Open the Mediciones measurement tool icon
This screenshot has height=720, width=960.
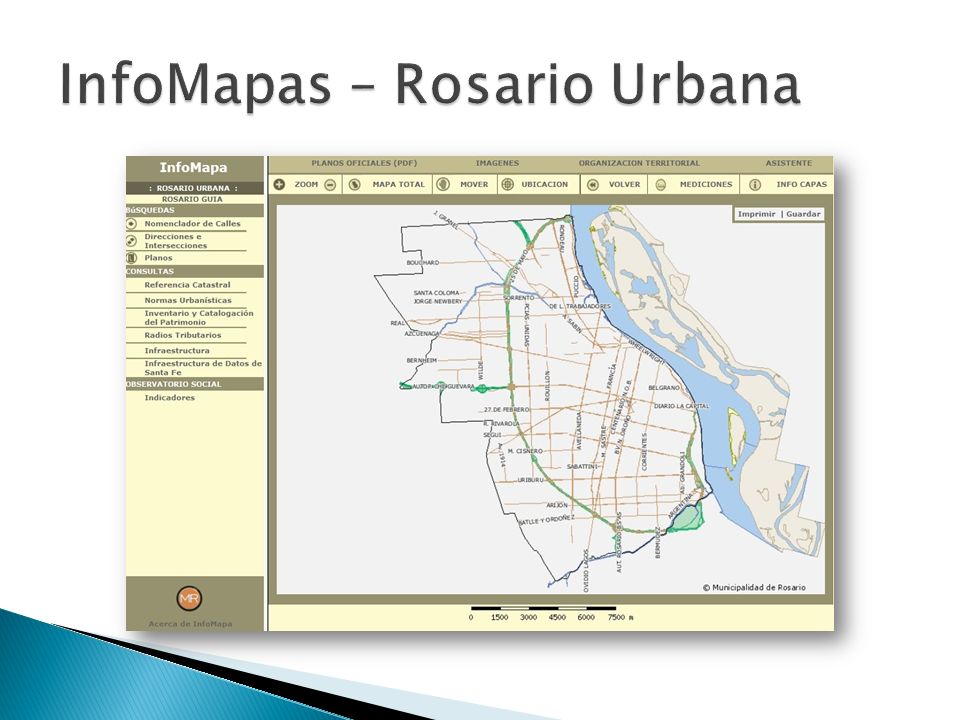(x=661, y=184)
